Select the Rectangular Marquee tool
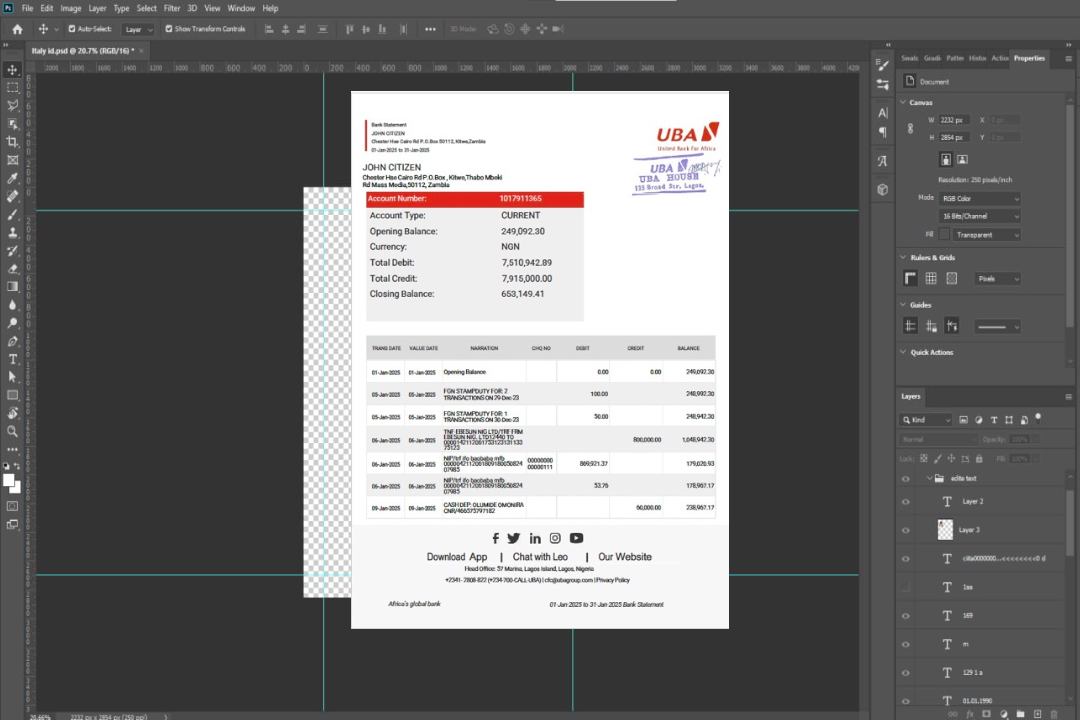This screenshot has width=1080, height=720. 12,88
